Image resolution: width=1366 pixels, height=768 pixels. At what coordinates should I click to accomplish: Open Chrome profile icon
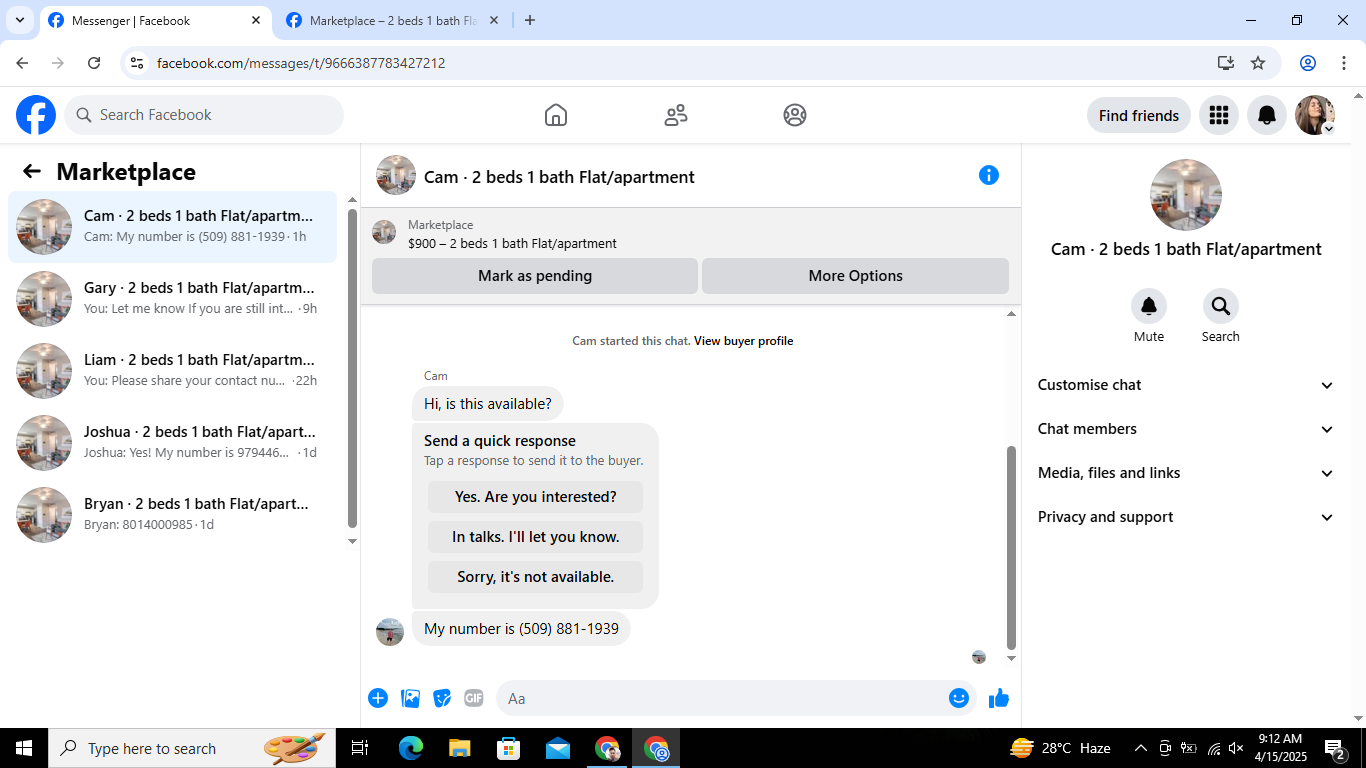(x=1308, y=63)
